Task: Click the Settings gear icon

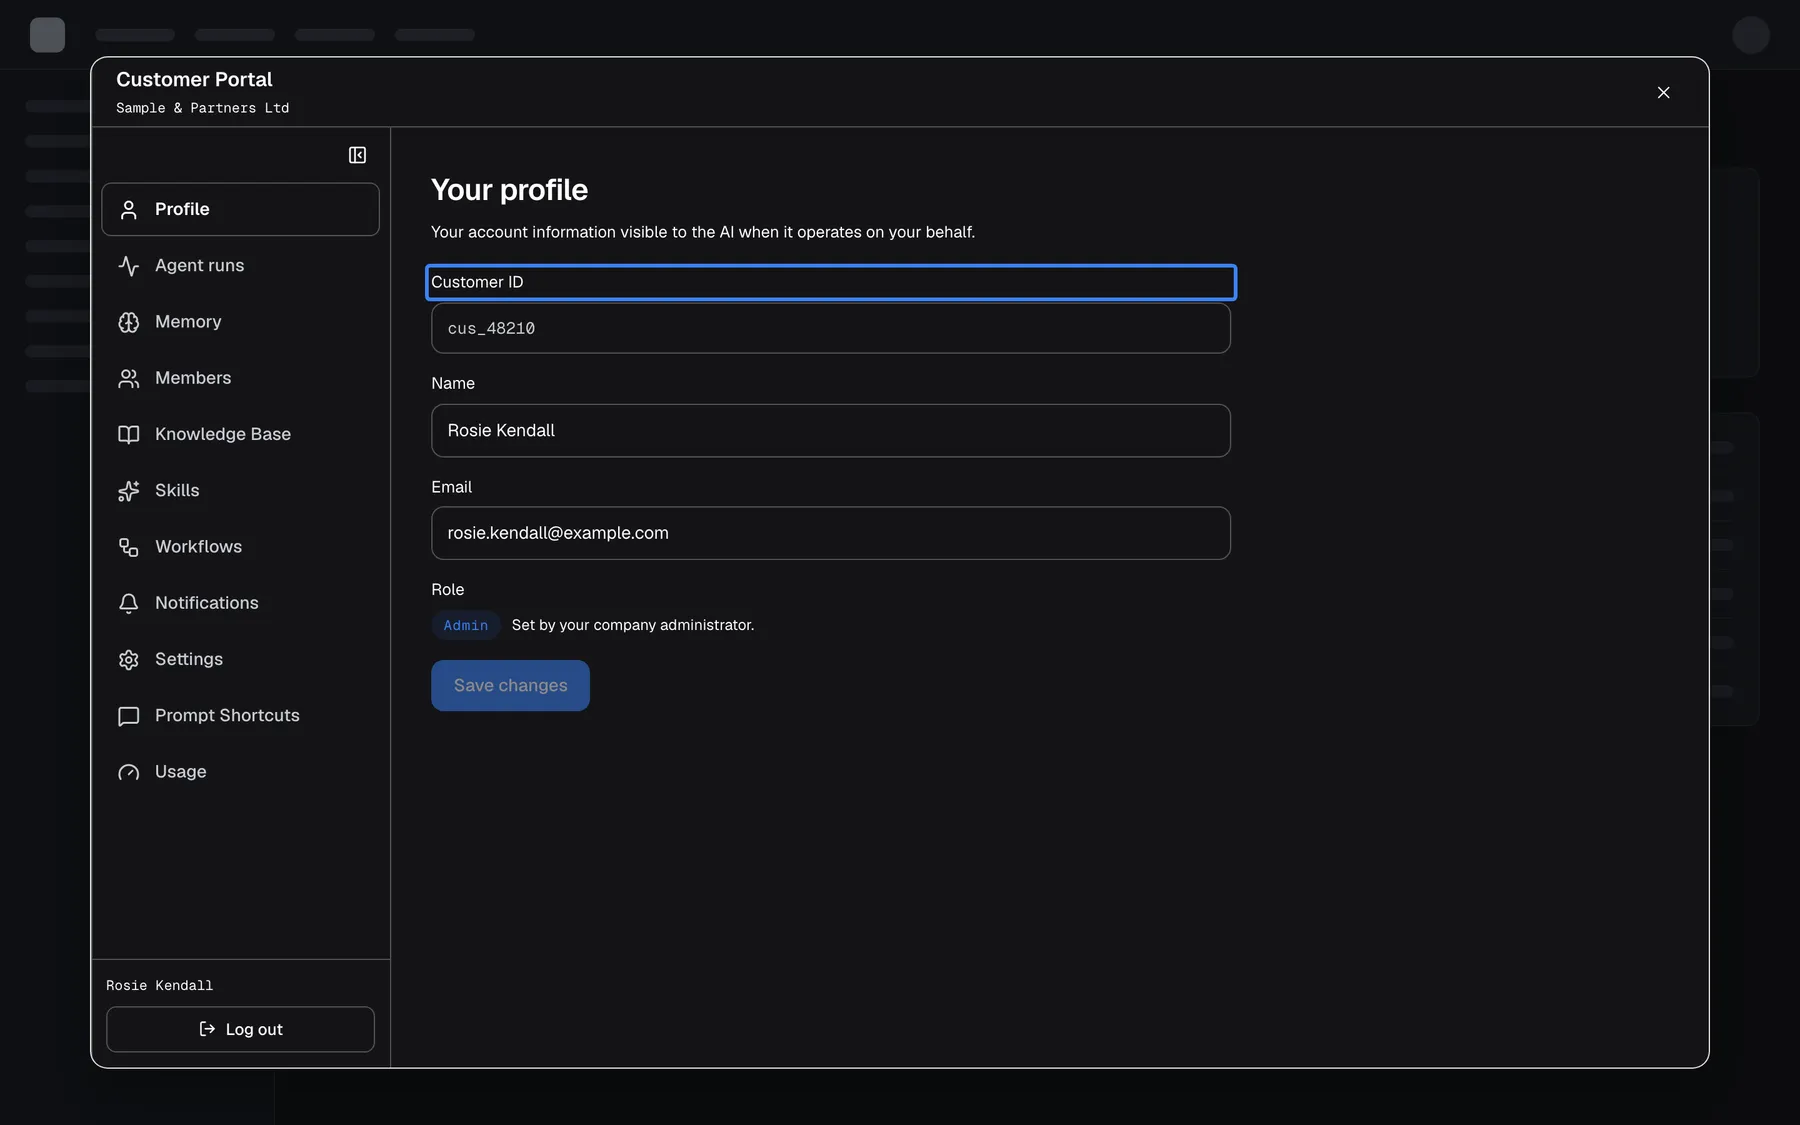Action: [x=129, y=659]
